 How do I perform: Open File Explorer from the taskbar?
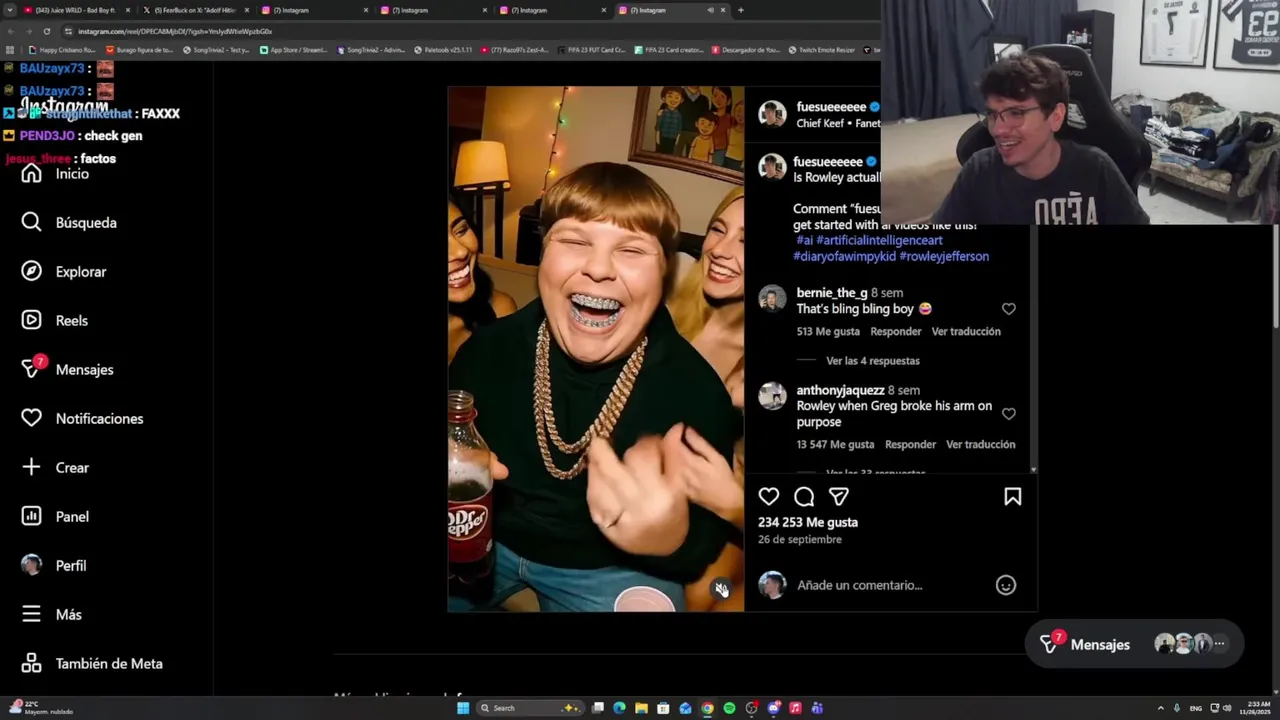pos(641,708)
